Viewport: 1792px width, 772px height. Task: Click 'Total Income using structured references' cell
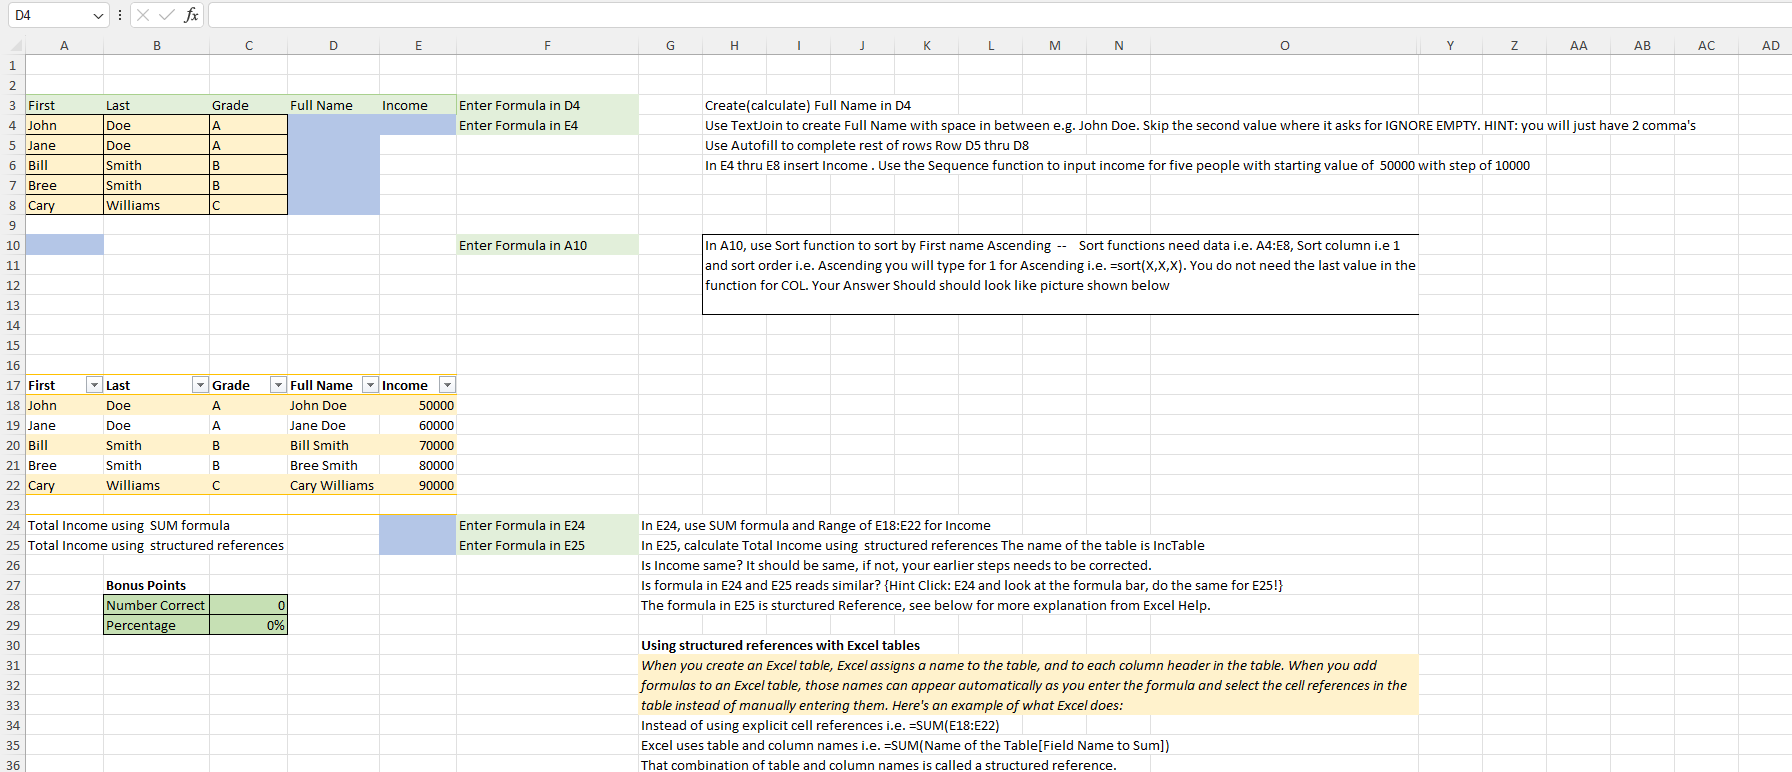click(x=156, y=545)
